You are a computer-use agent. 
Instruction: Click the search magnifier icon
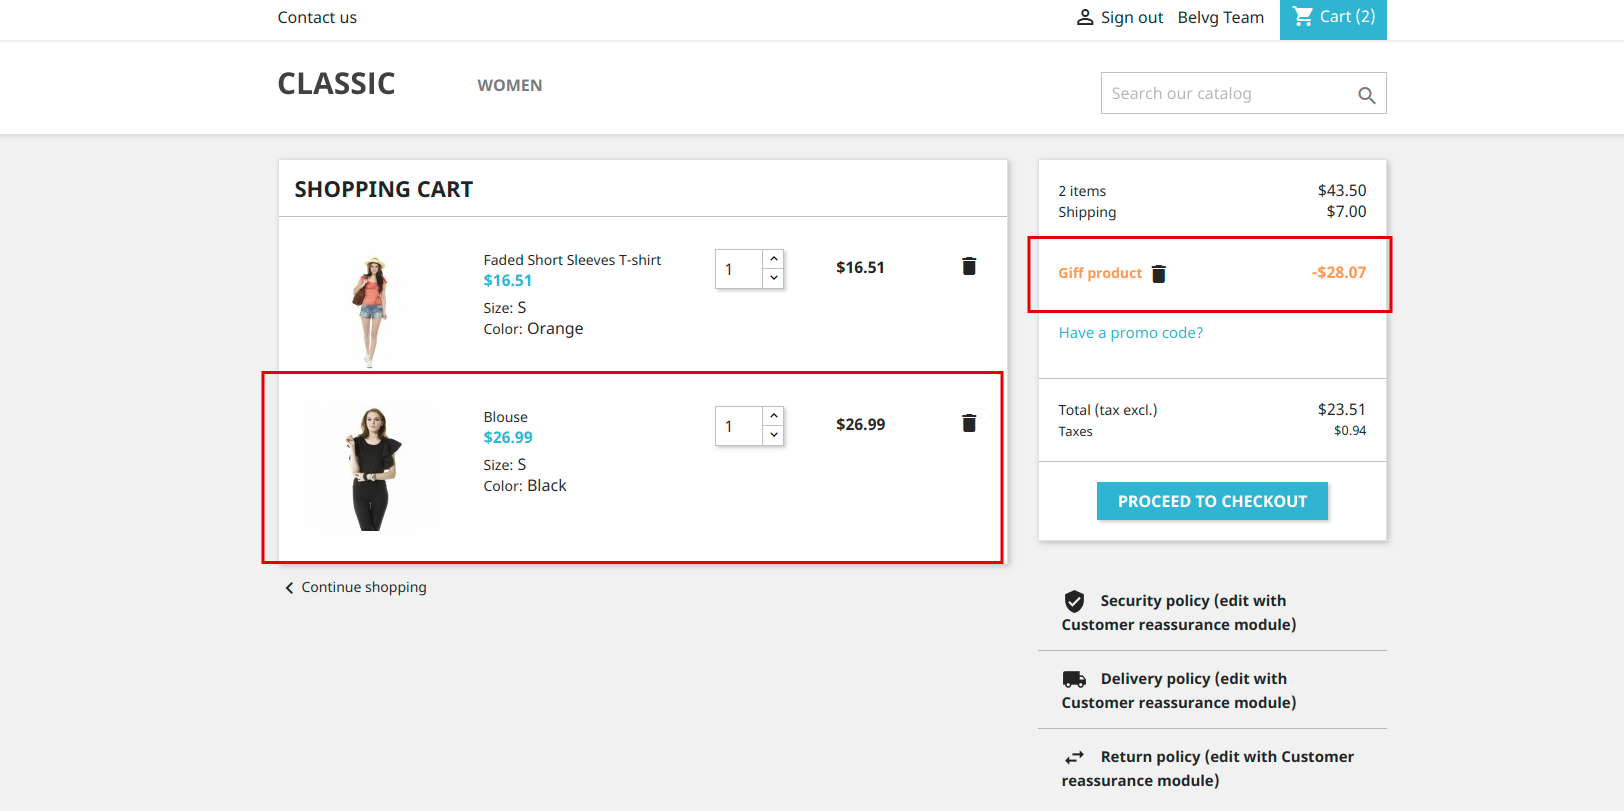pos(1366,95)
